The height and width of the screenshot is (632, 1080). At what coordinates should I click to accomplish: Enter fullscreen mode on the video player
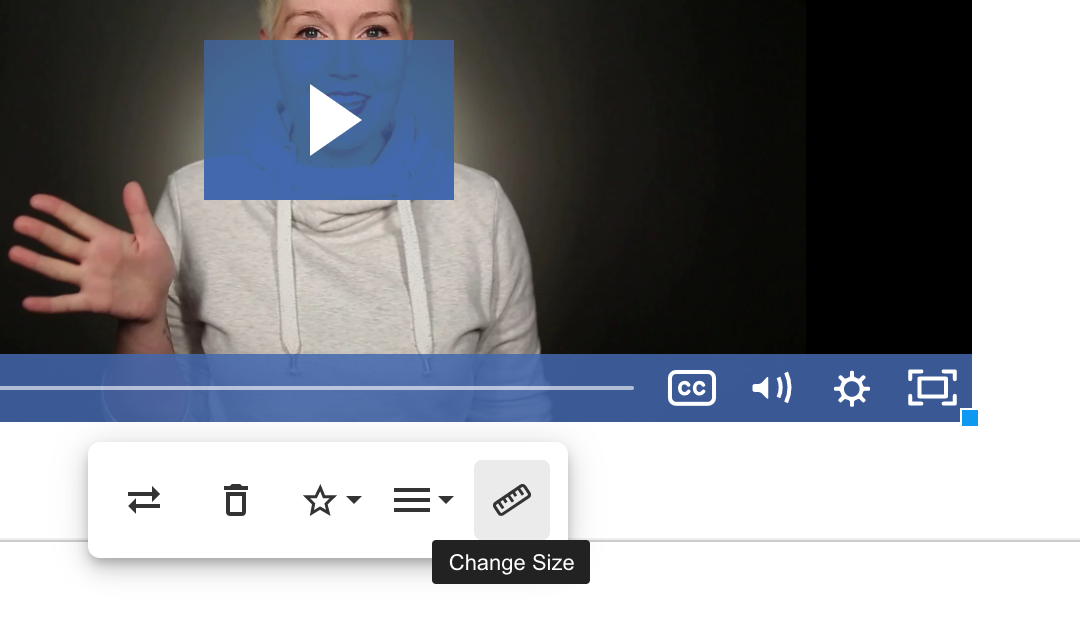pos(932,388)
